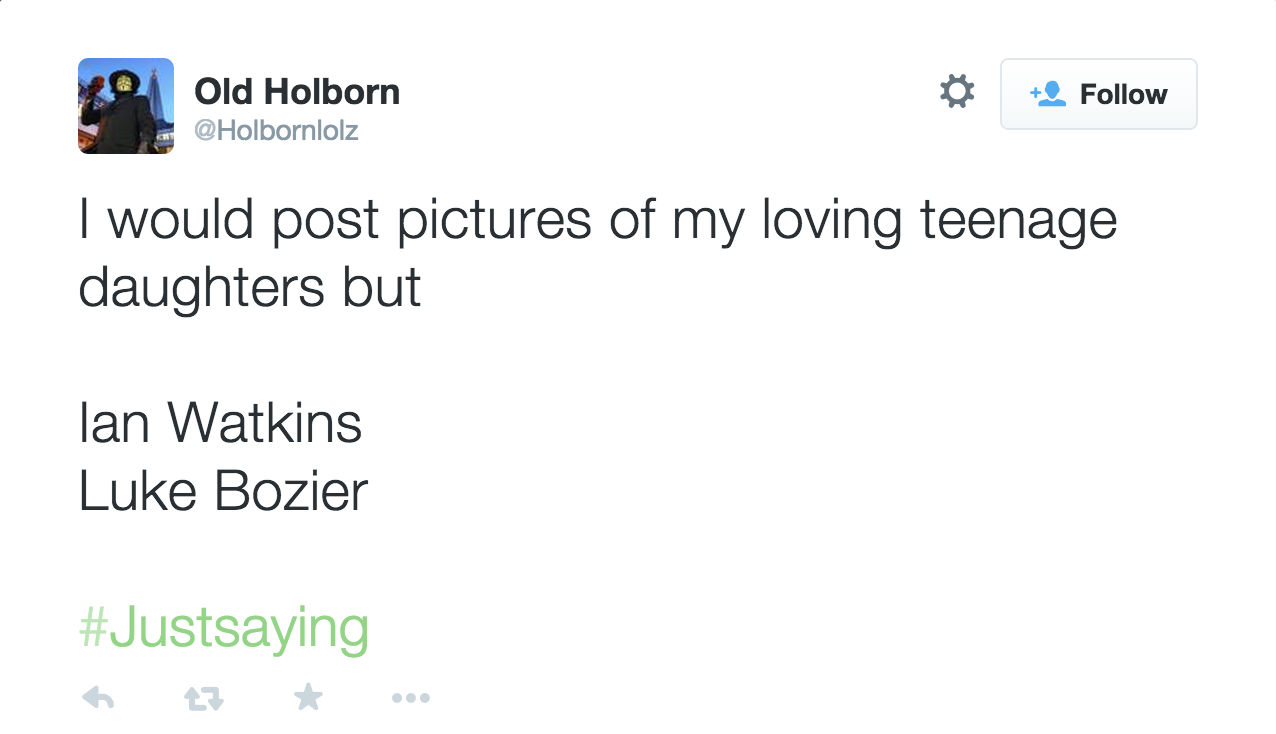Open the more actions ellipsis
Image resolution: width=1276 pixels, height=734 pixels.
[x=411, y=698]
